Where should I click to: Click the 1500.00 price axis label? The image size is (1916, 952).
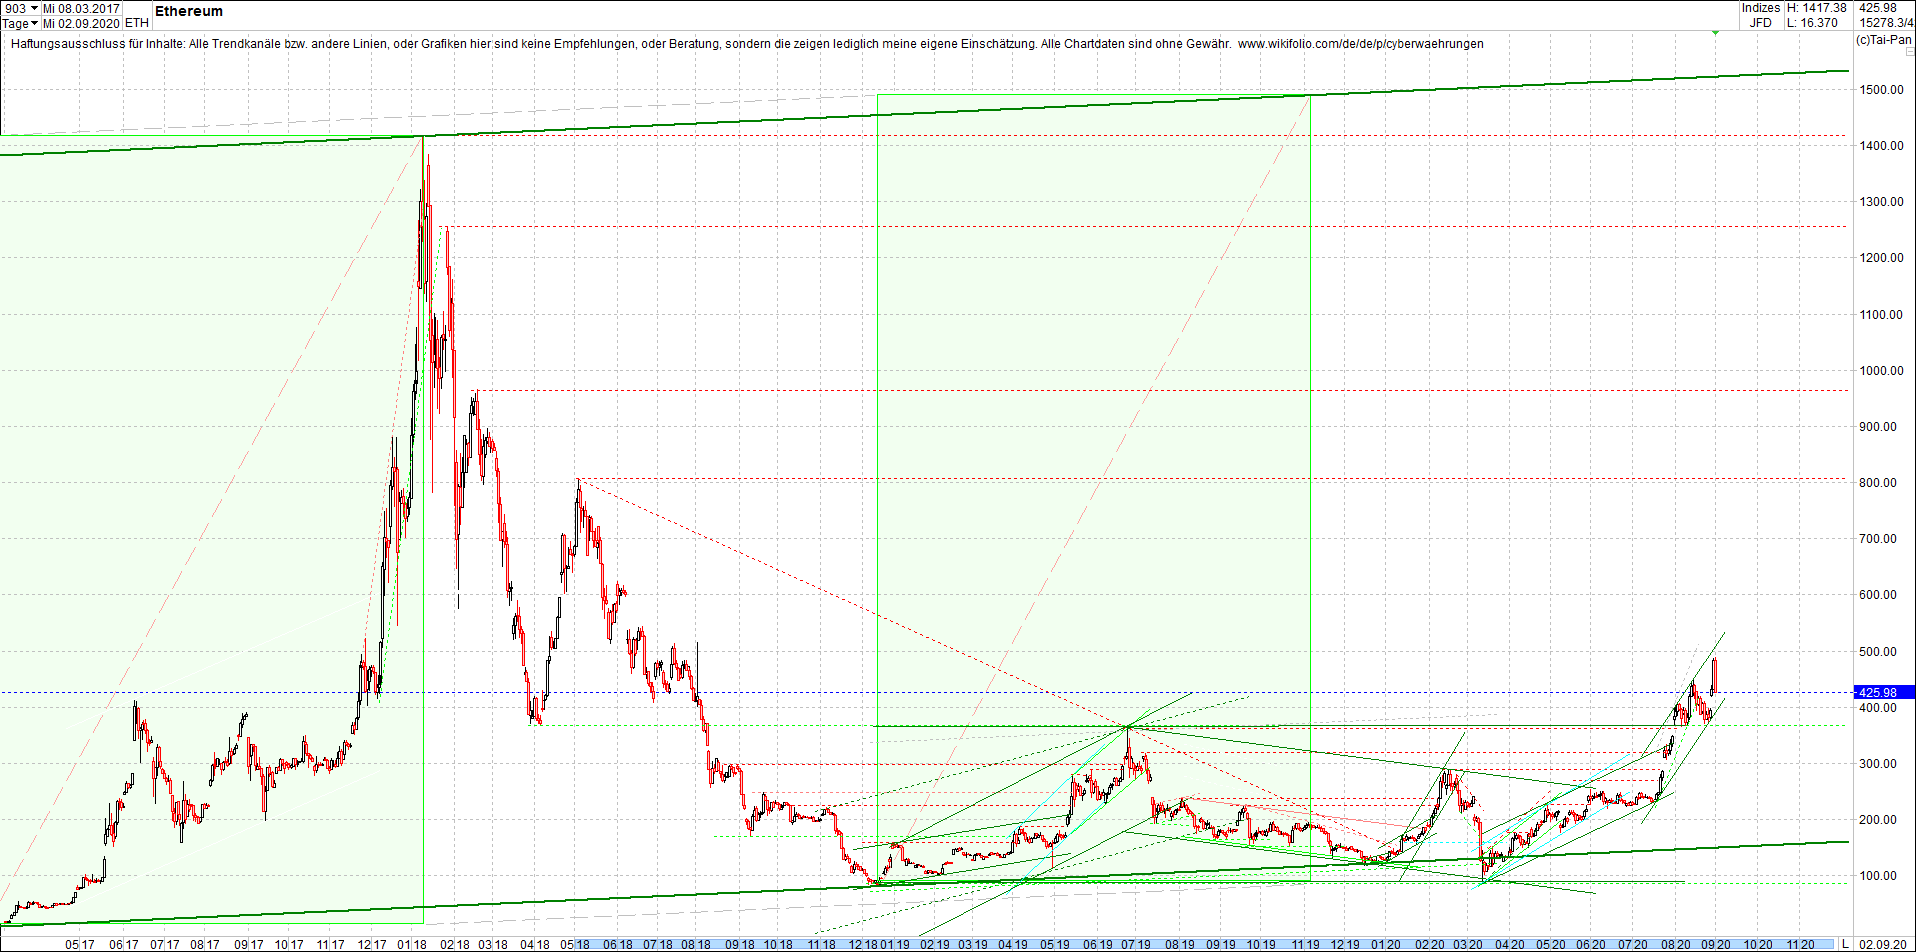coord(1881,90)
